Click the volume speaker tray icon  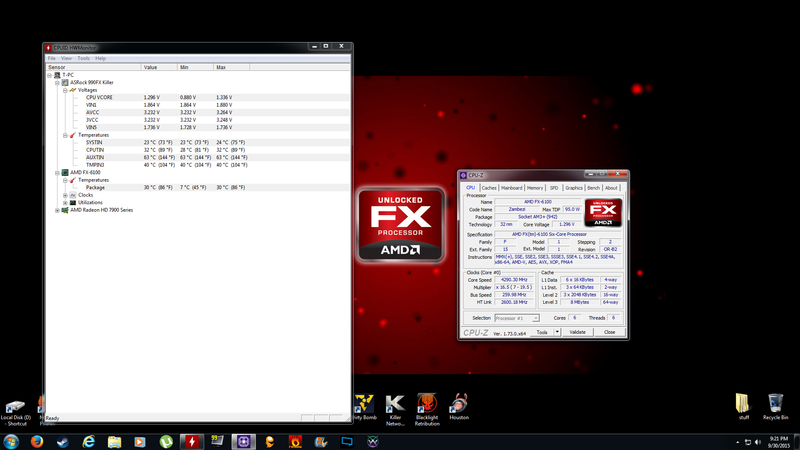(758, 442)
